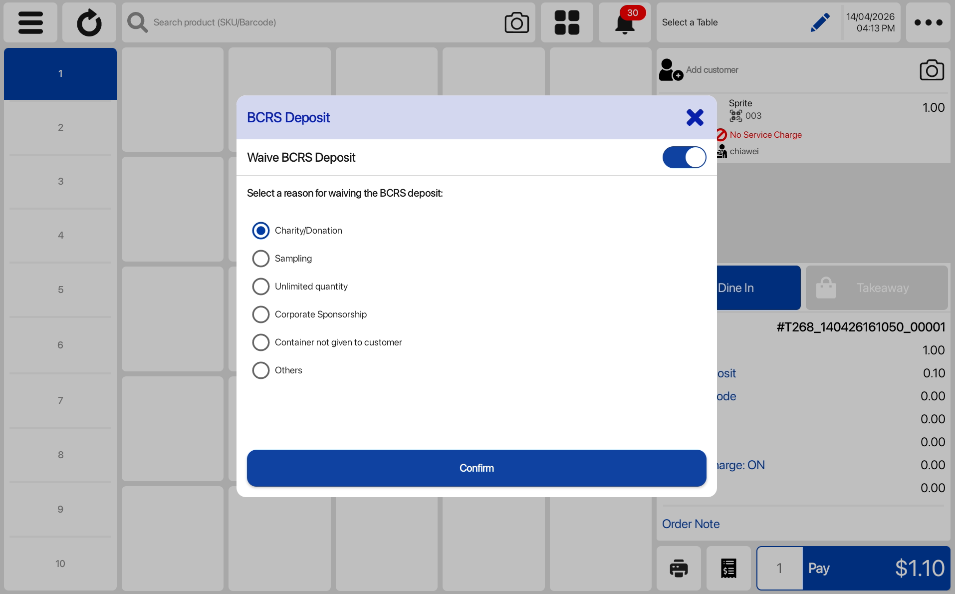955x594 pixels.
Task: Open camera scanner in search bar
Action: [x=516, y=23]
